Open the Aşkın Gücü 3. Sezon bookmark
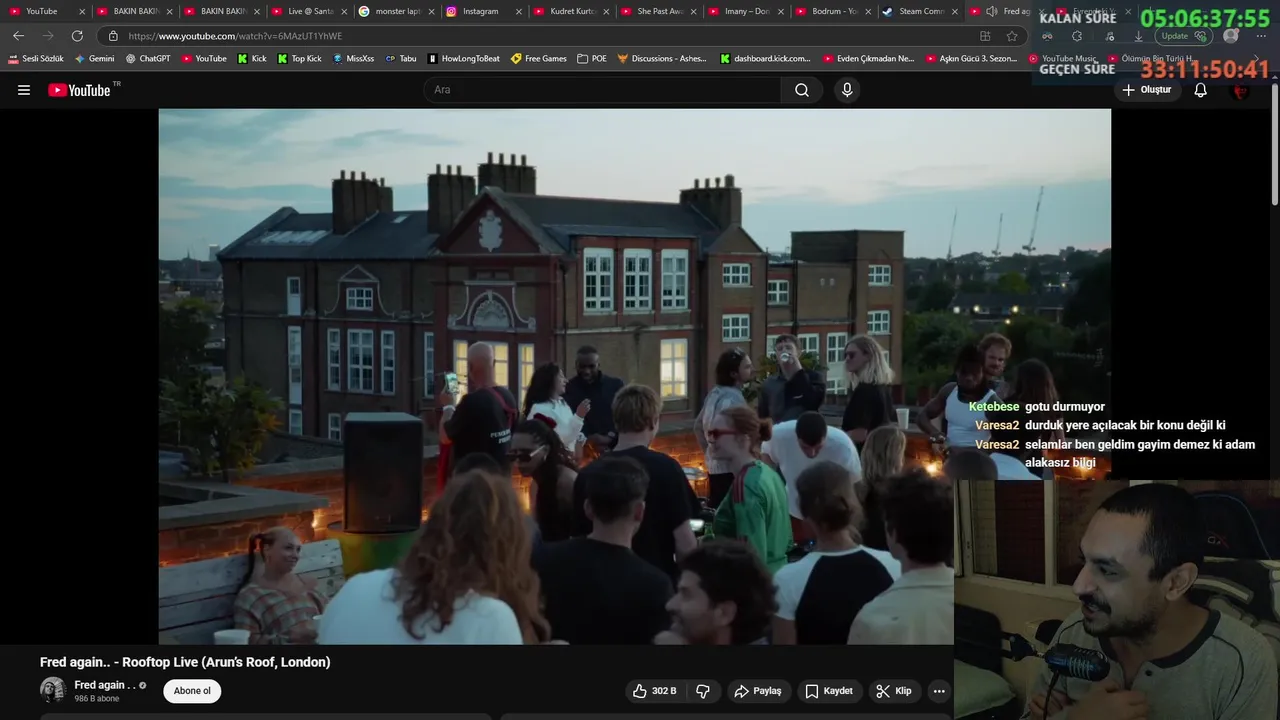 pyautogui.click(x=971, y=59)
